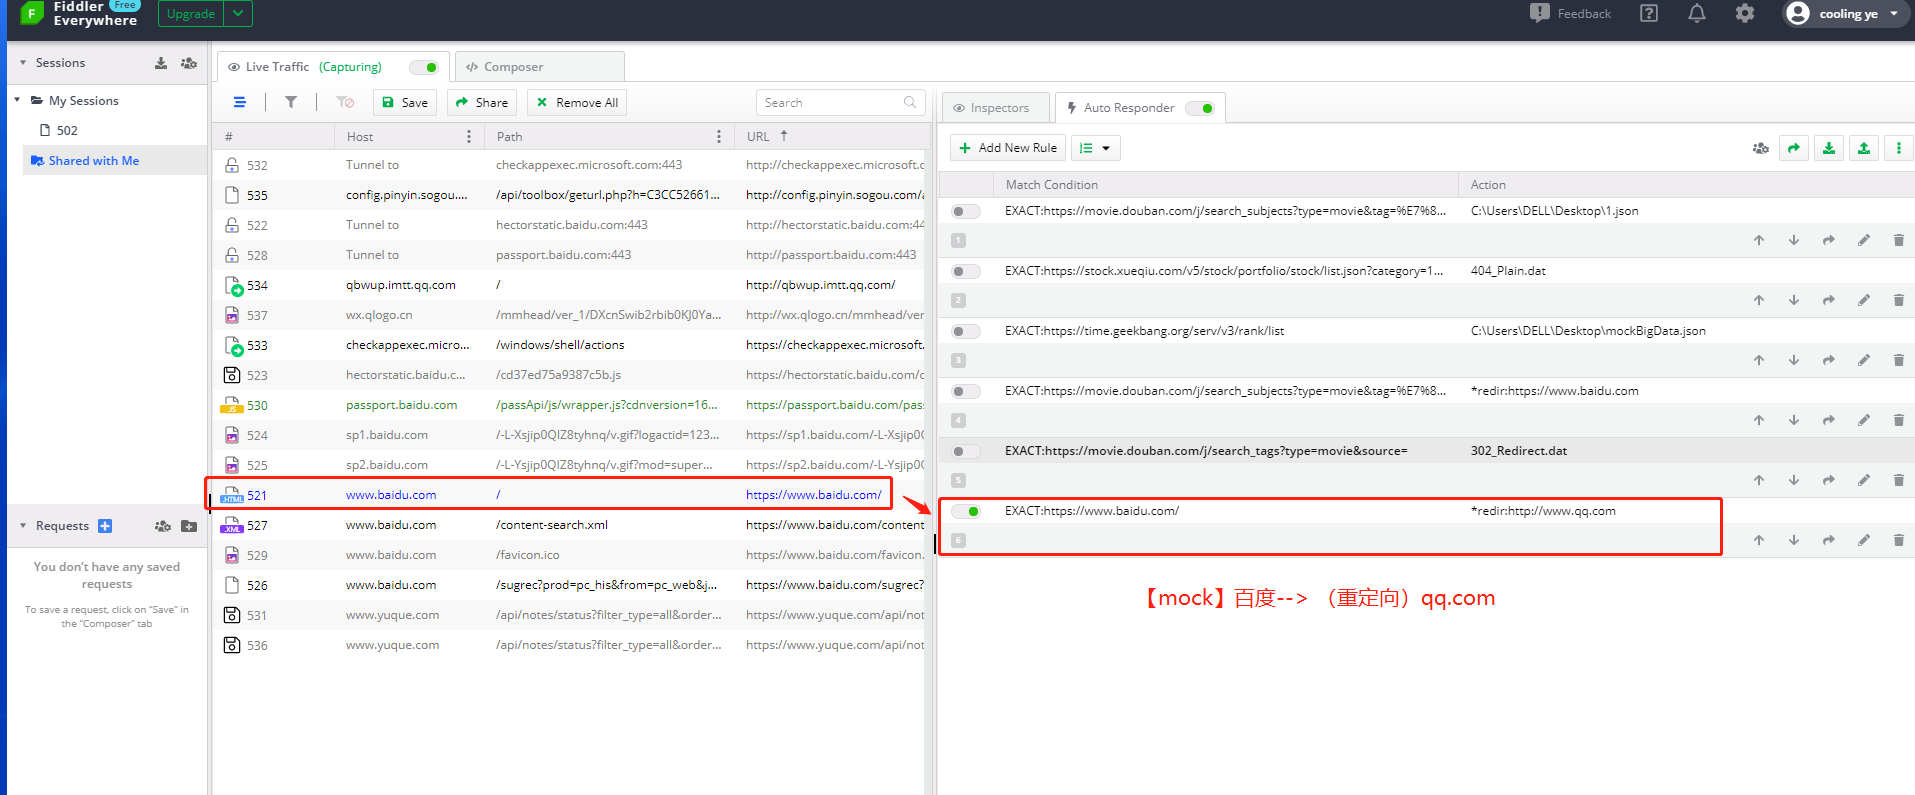Click the Requests new folder icon

click(x=189, y=526)
